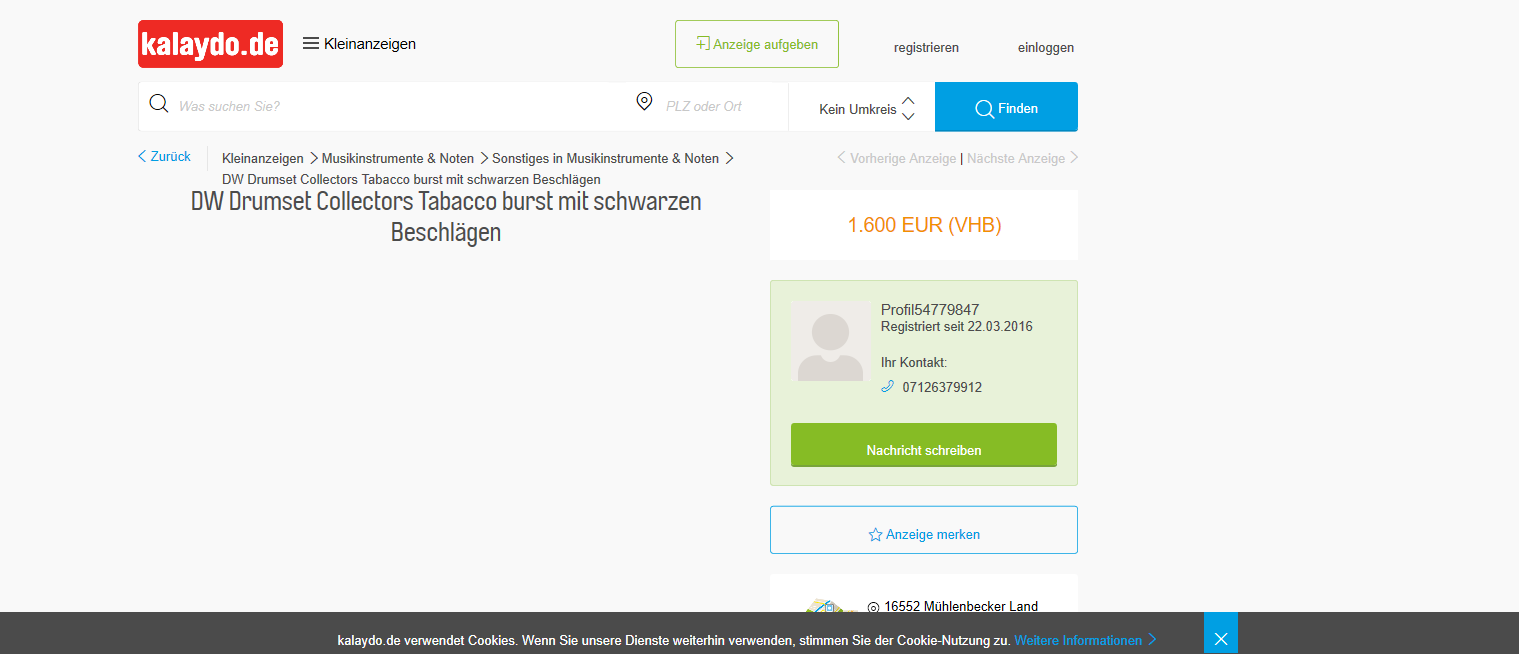1519x654 pixels.
Task: Open the Kleinanzeigen menu label
Action: [x=370, y=44]
